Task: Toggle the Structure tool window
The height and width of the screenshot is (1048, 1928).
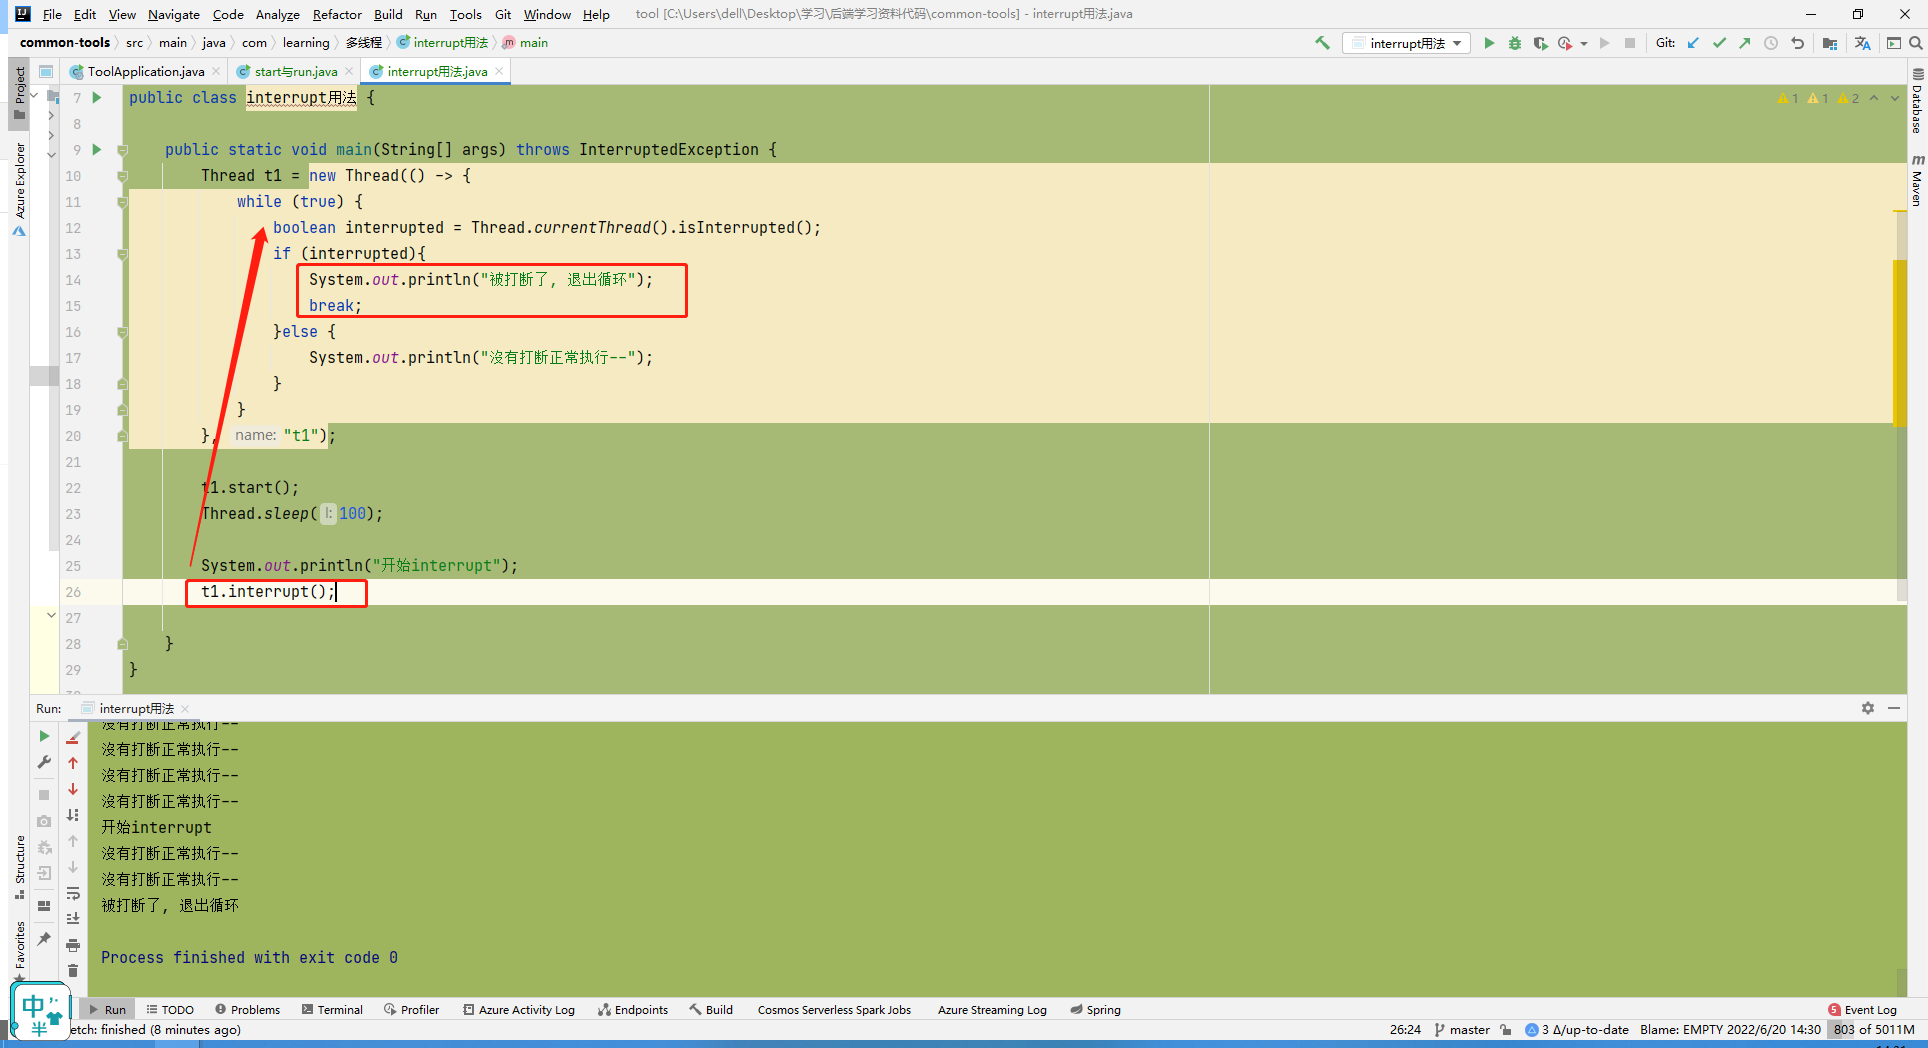Action: [19, 866]
